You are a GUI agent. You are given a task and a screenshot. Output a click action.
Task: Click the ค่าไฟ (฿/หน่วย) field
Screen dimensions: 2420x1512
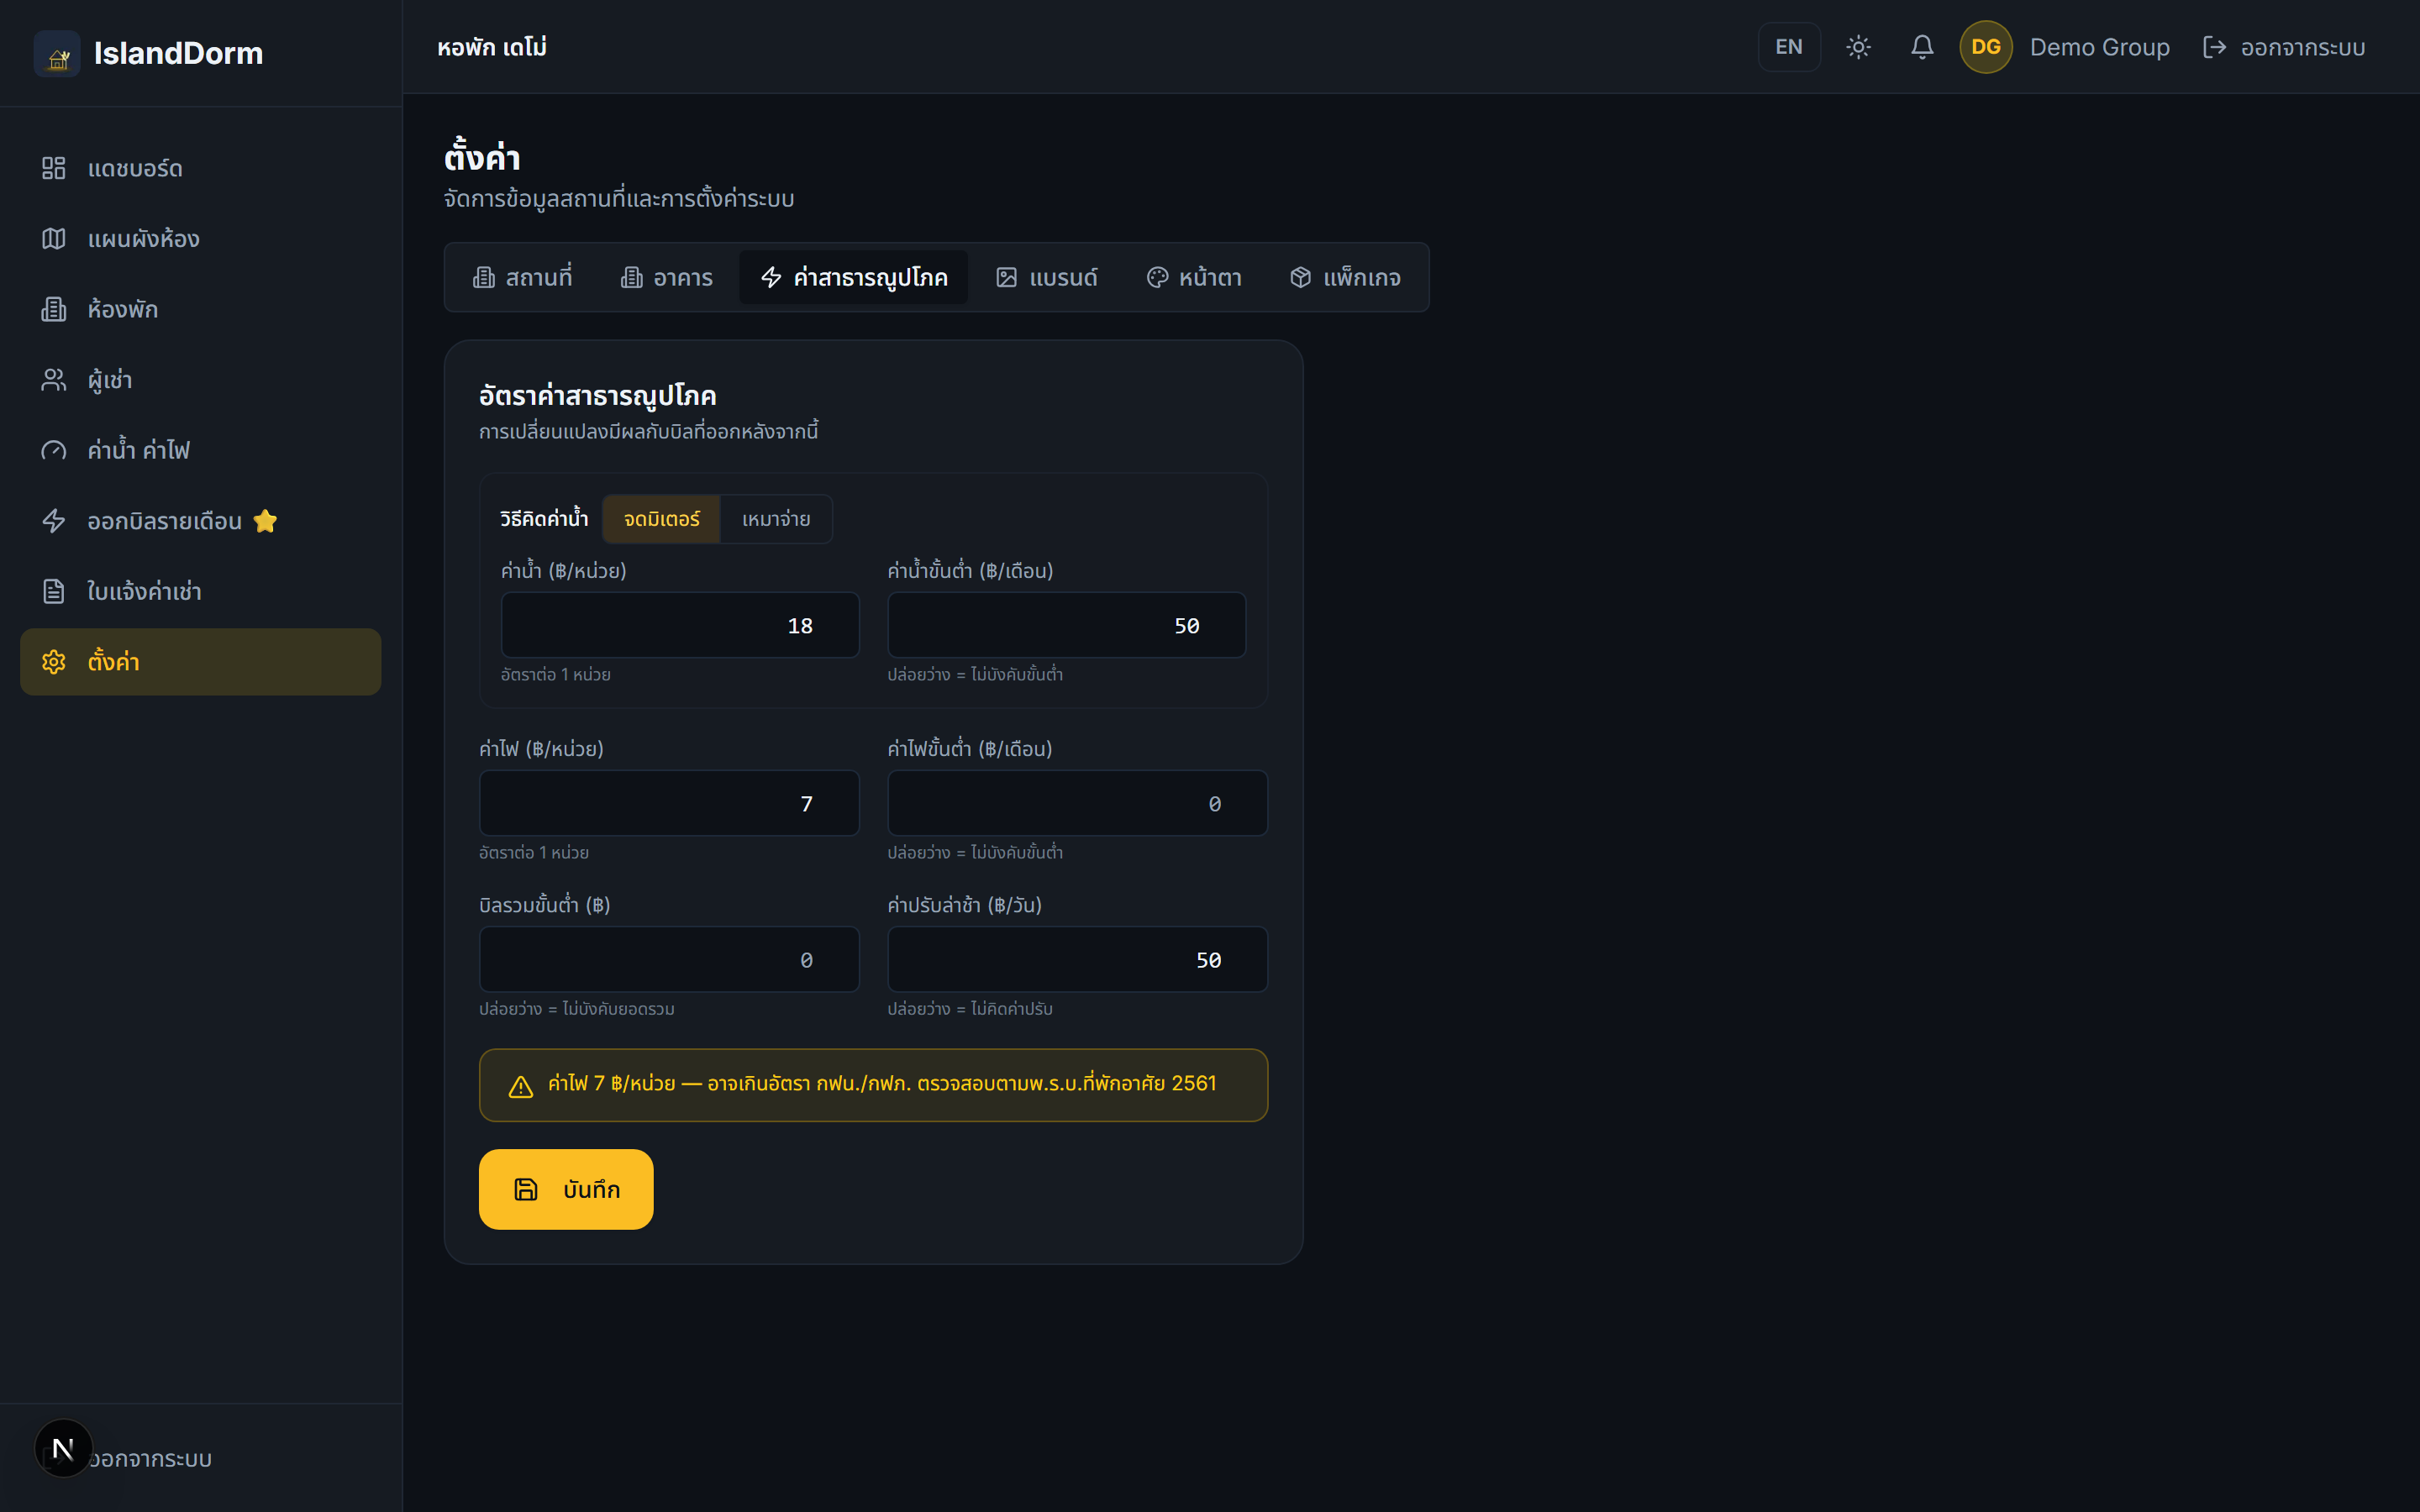[669, 803]
